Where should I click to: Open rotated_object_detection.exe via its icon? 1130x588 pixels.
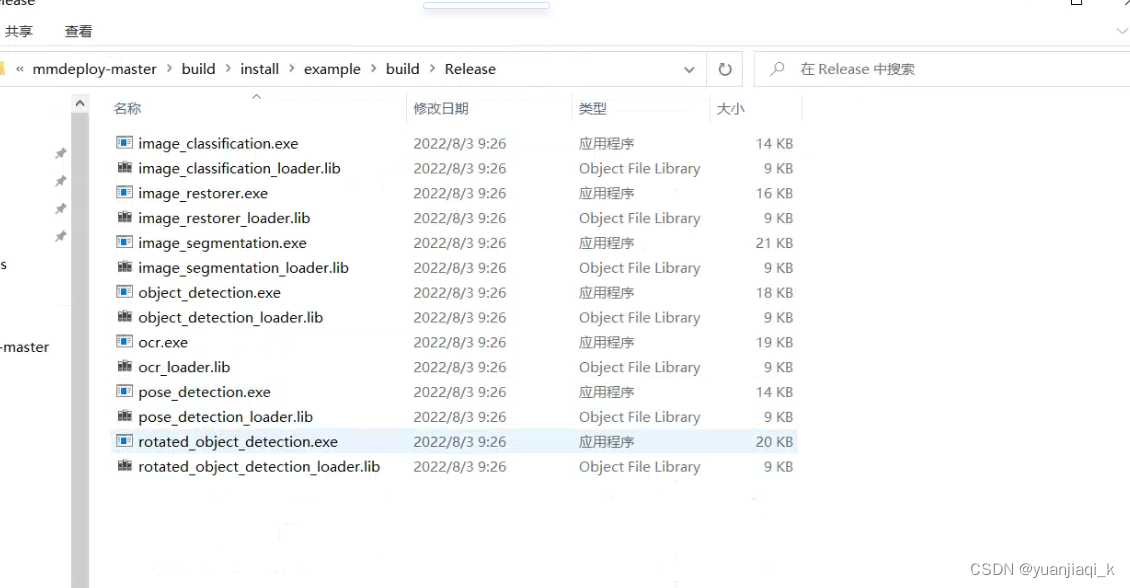click(124, 441)
